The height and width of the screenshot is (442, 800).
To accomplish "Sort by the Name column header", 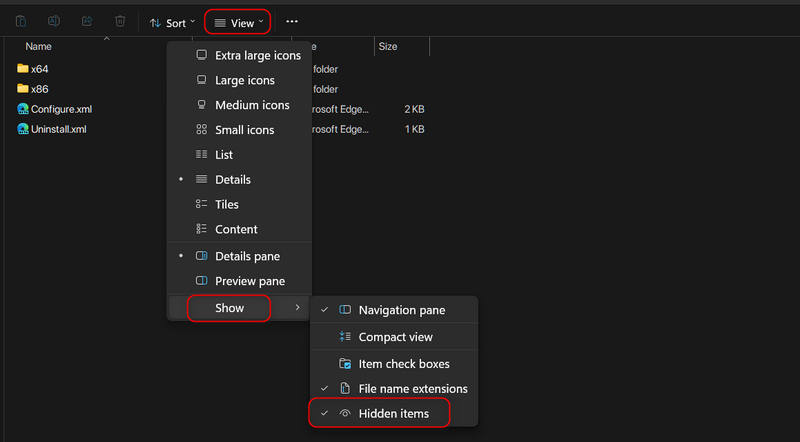I will [x=38, y=46].
